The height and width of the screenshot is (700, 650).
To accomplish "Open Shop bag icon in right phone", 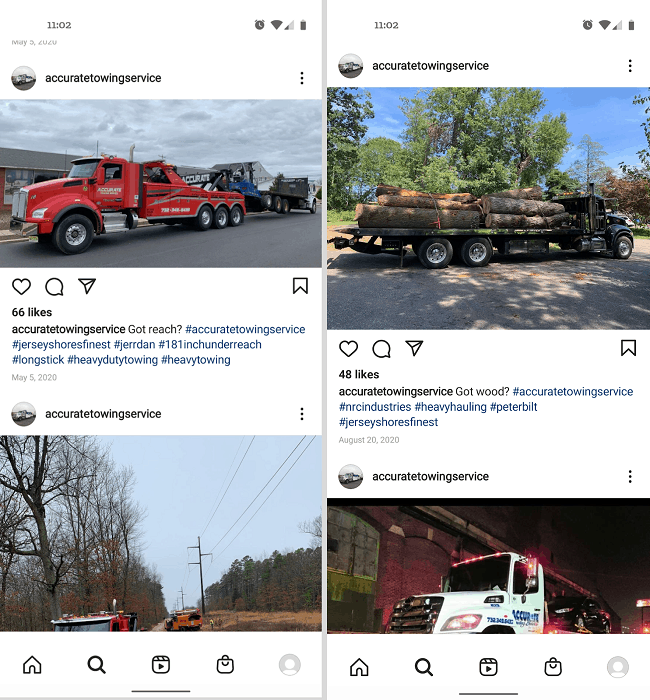I will click(x=553, y=667).
